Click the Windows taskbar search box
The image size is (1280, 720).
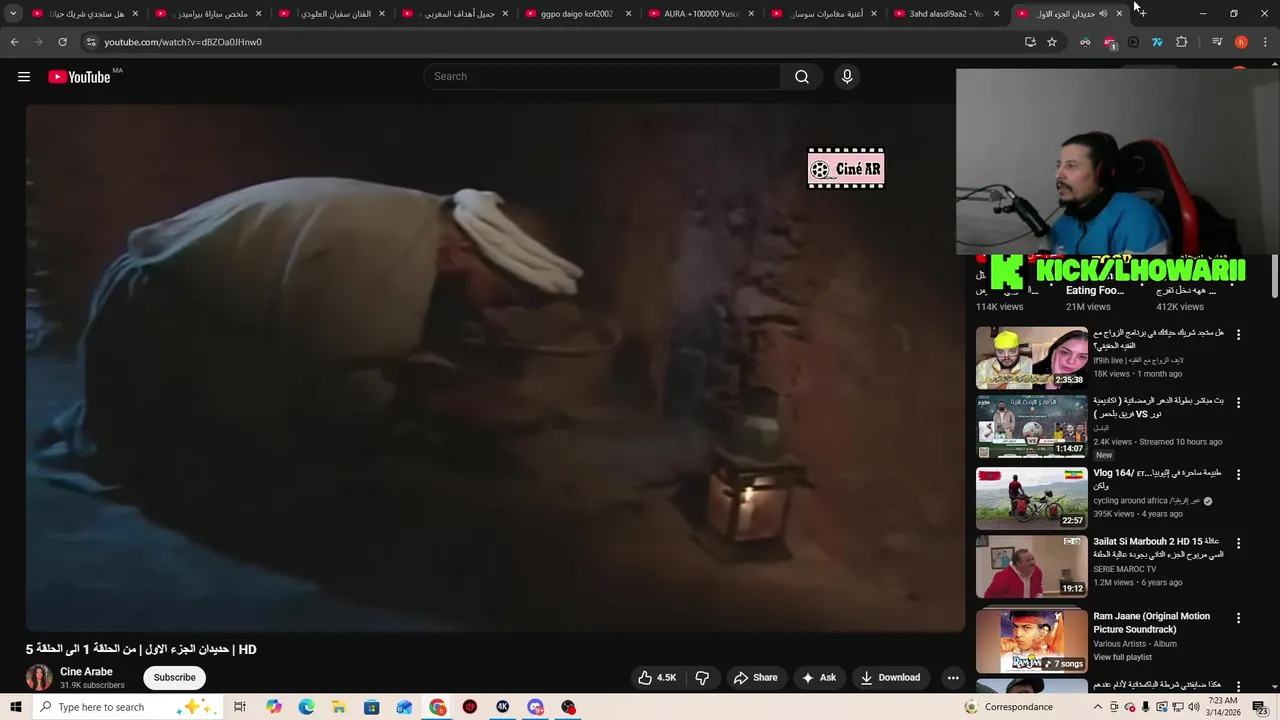tap(128, 707)
